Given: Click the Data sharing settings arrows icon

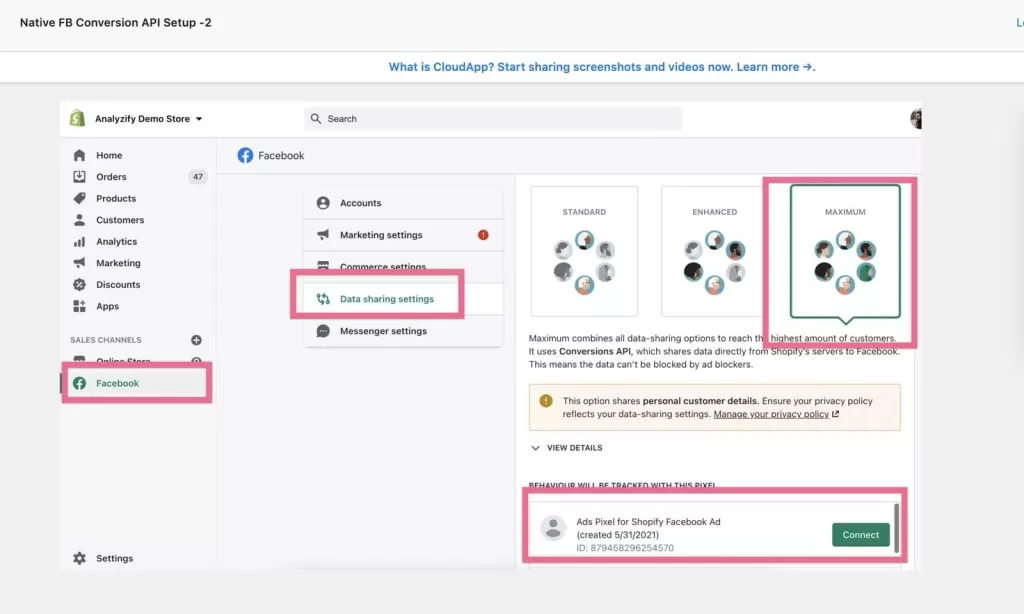Looking at the screenshot, I should tap(323, 299).
